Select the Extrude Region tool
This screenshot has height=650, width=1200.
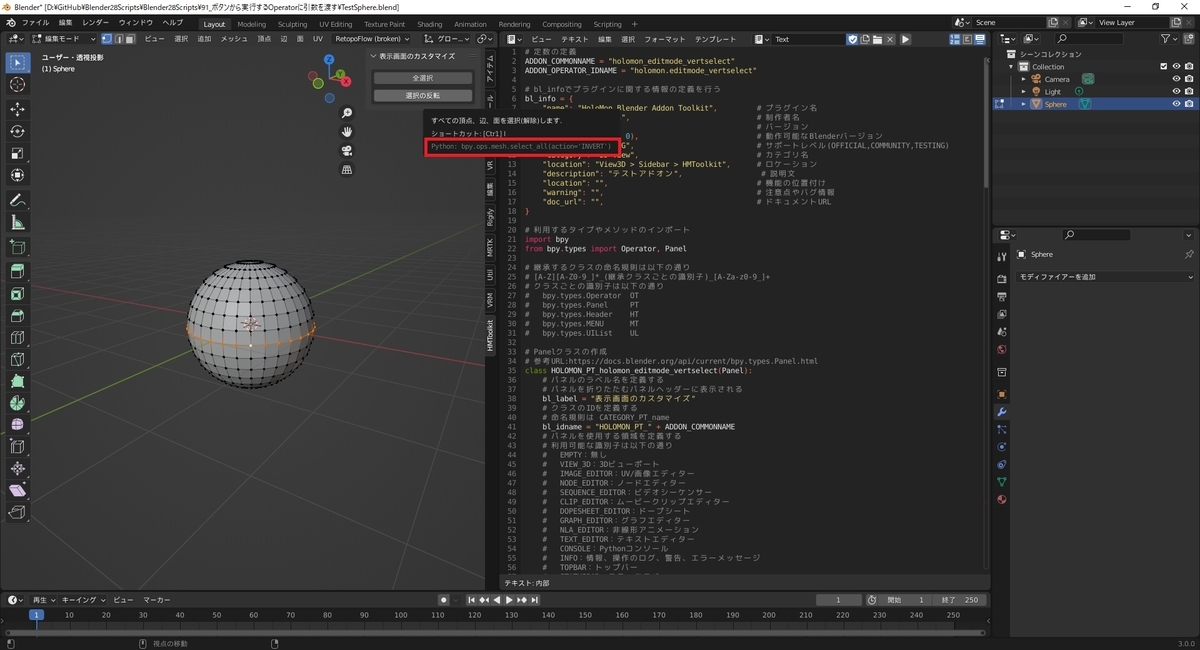17,271
